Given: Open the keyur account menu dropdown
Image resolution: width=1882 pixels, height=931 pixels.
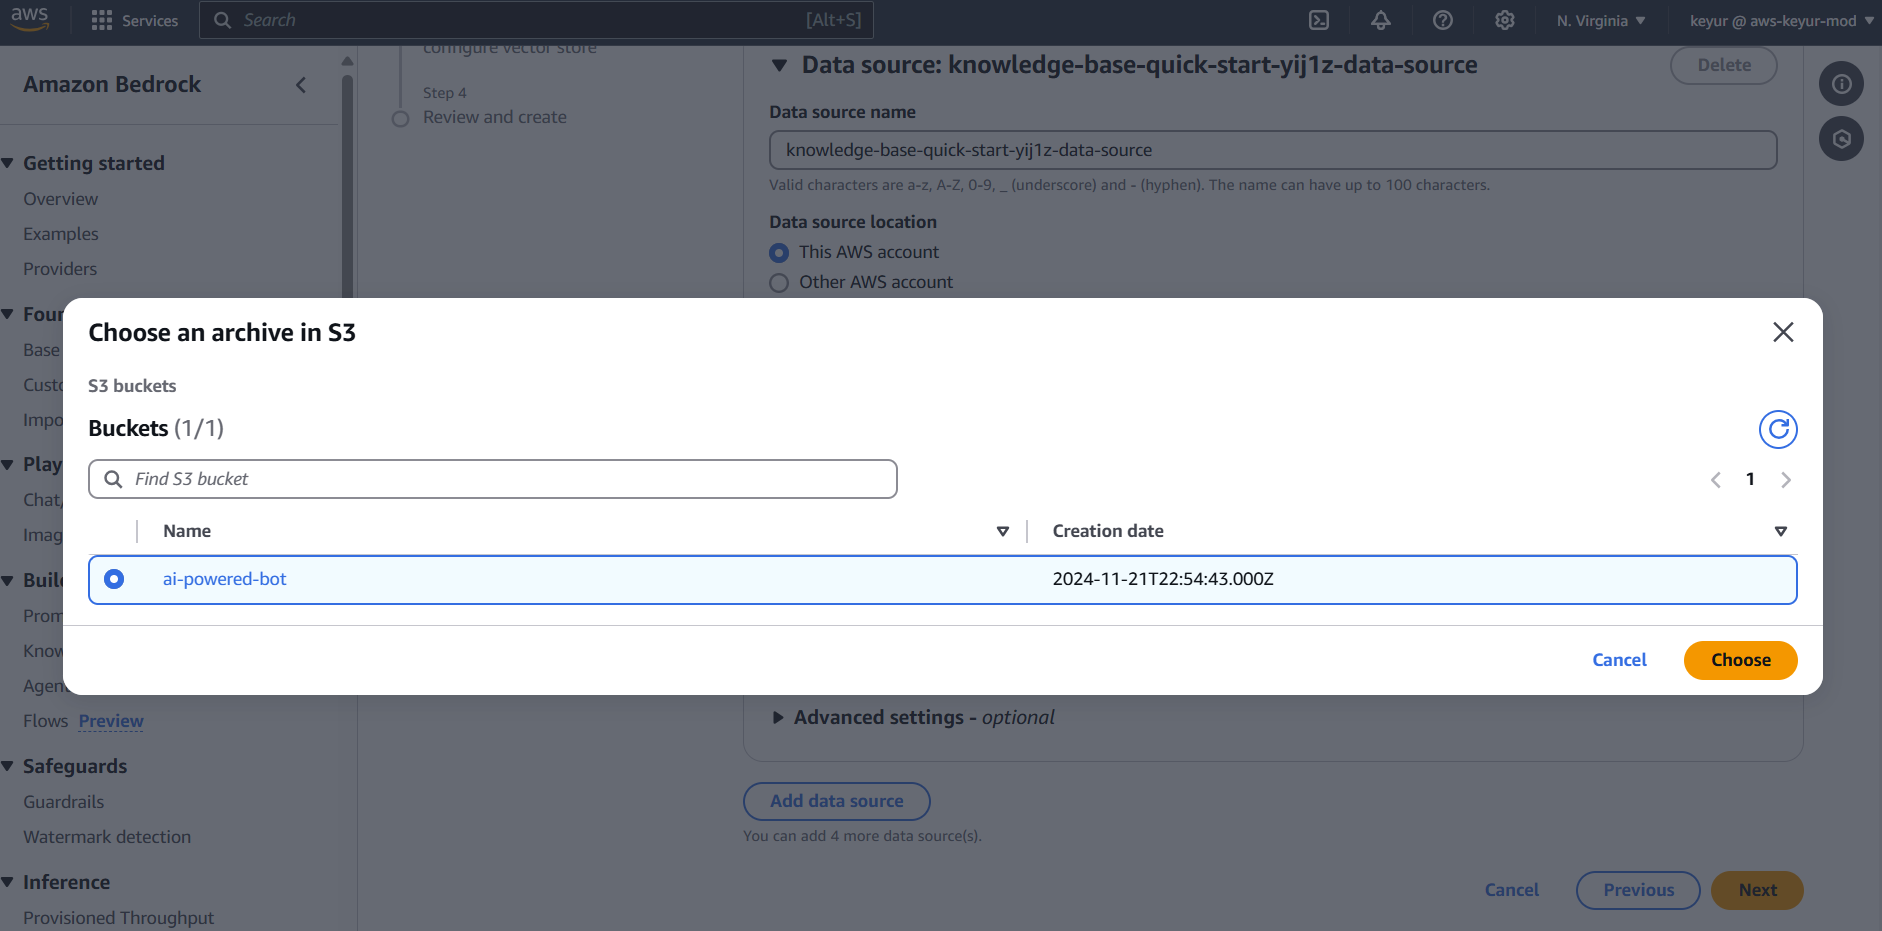Looking at the screenshot, I should point(1781,20).
